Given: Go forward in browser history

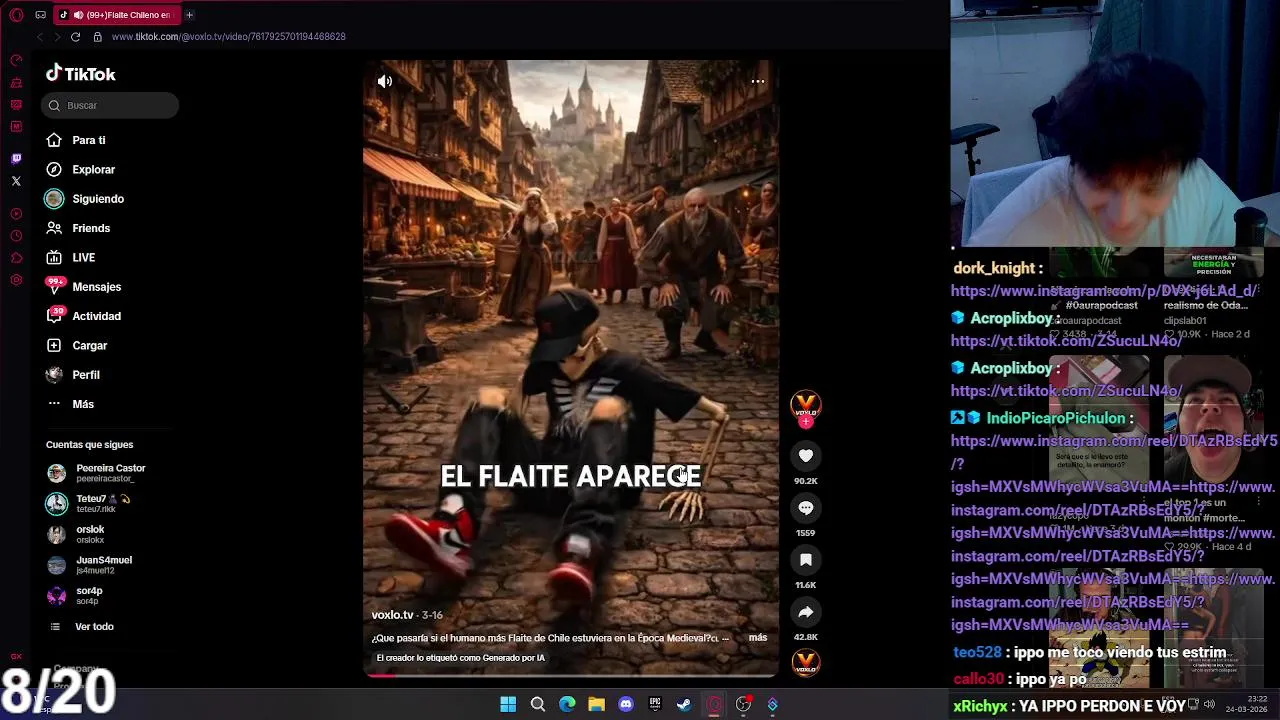Looking at the screenshot, I should click(56, 37).
